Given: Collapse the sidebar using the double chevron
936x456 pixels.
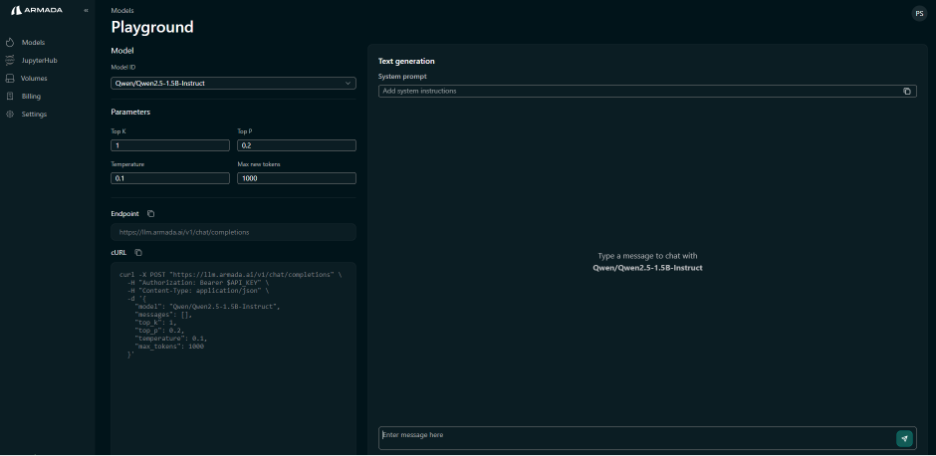Looking at the screenshot, I should (86, 11).
